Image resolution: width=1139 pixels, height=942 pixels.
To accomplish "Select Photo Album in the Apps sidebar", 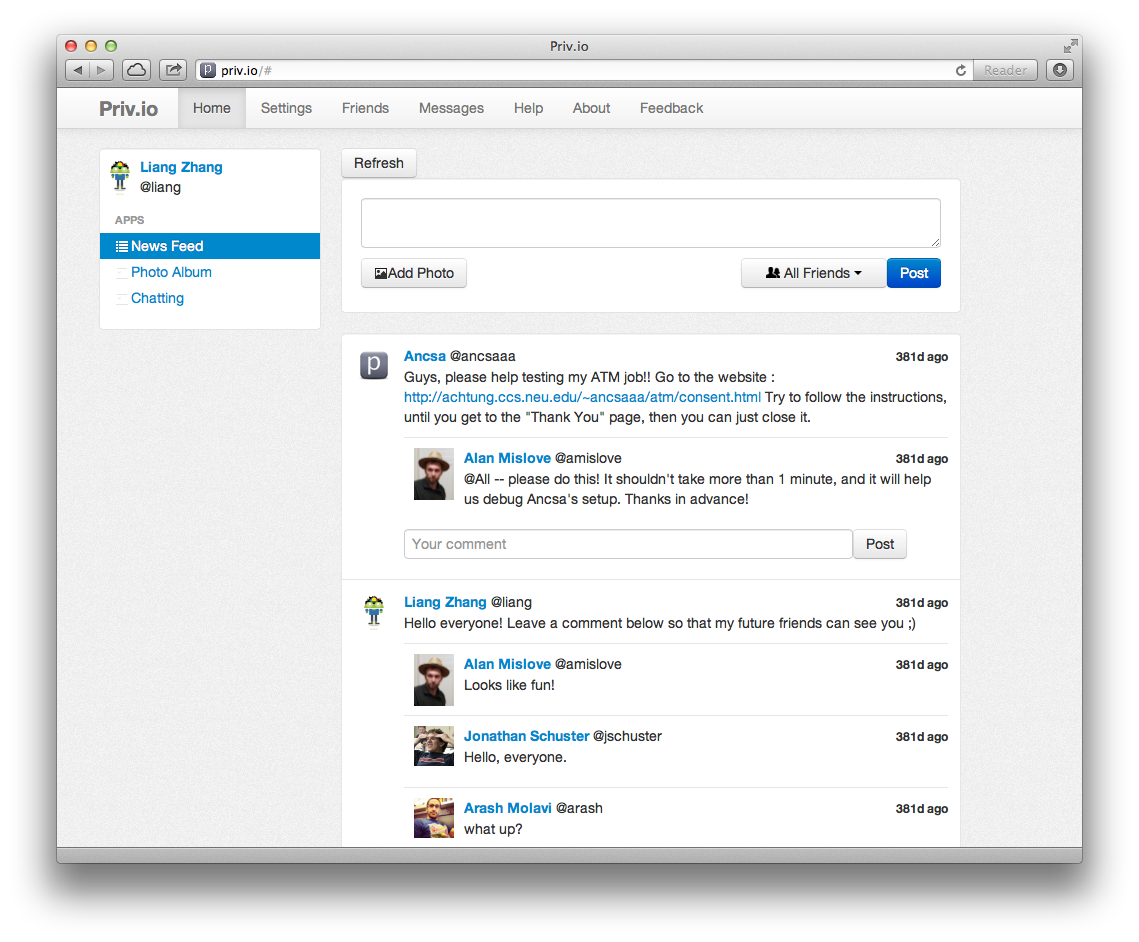I will tap(171, 272).
